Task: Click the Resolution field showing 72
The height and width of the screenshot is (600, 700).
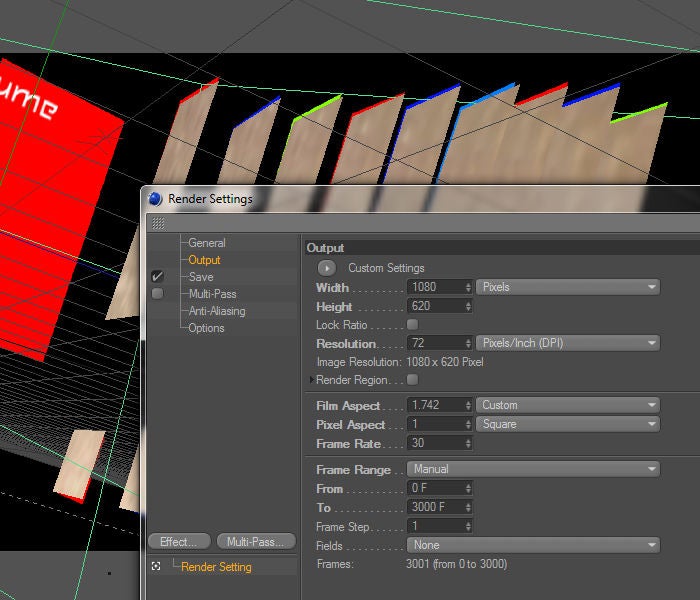Action: pyautogui.click(x=436, y=343)
